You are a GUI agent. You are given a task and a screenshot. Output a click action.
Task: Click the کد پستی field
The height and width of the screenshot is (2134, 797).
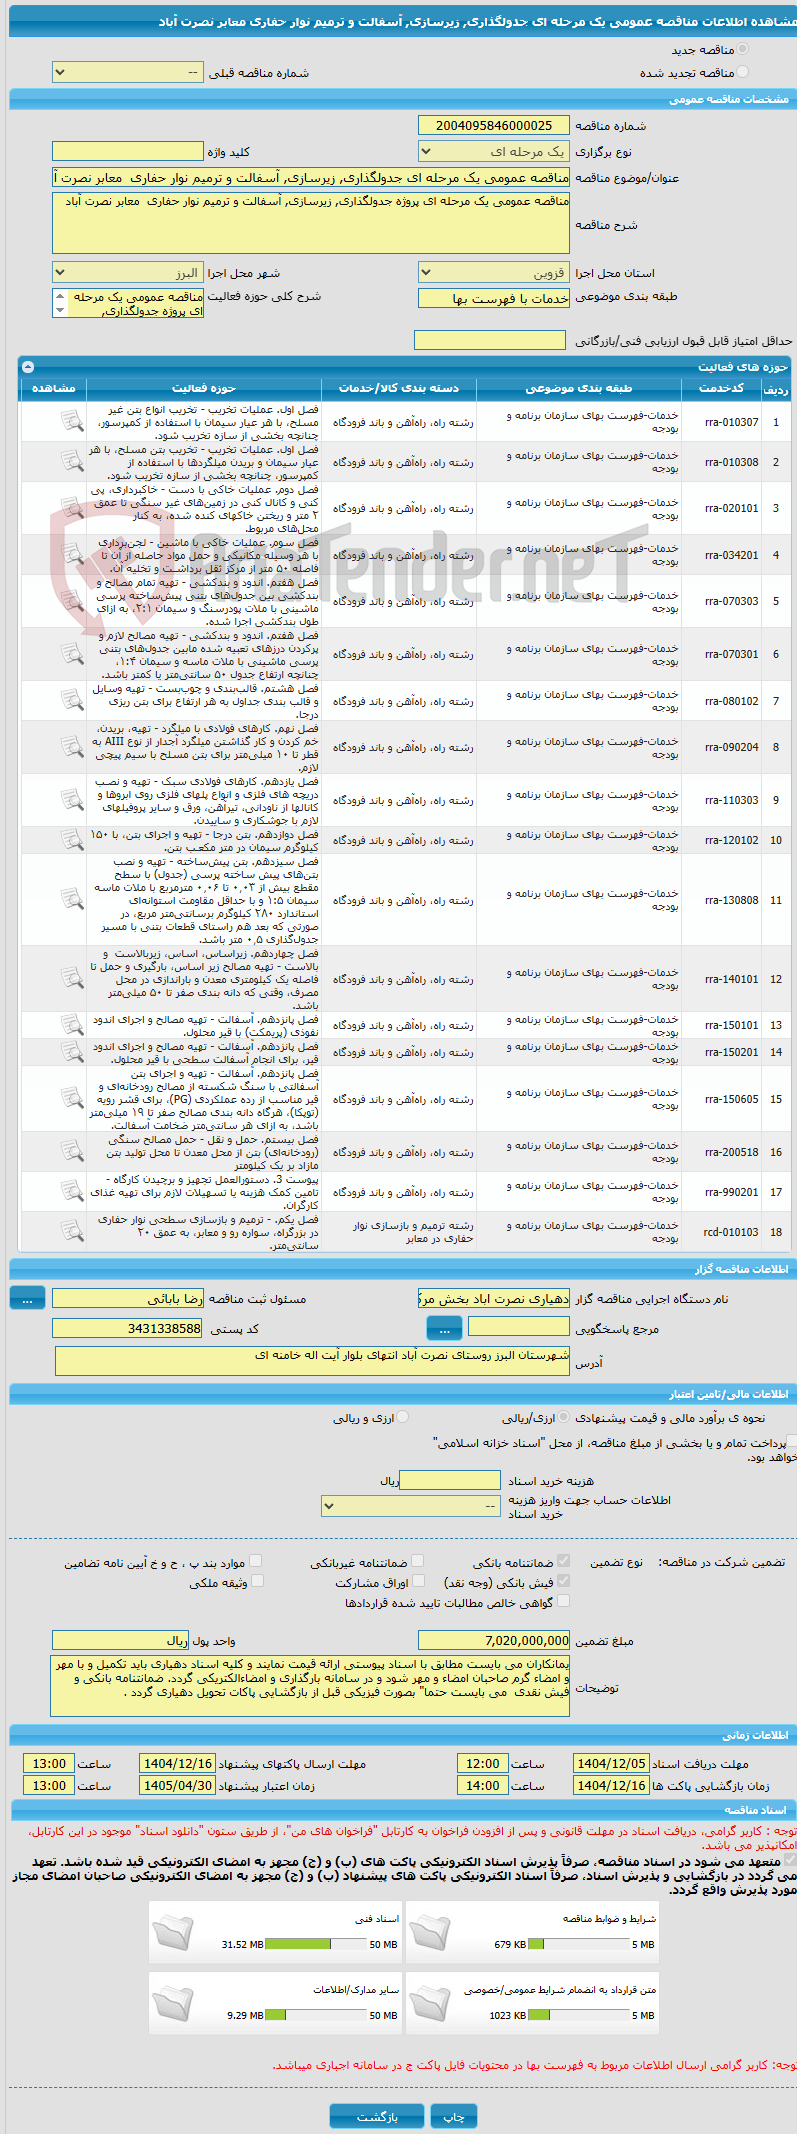click(x=127, y=1328)
